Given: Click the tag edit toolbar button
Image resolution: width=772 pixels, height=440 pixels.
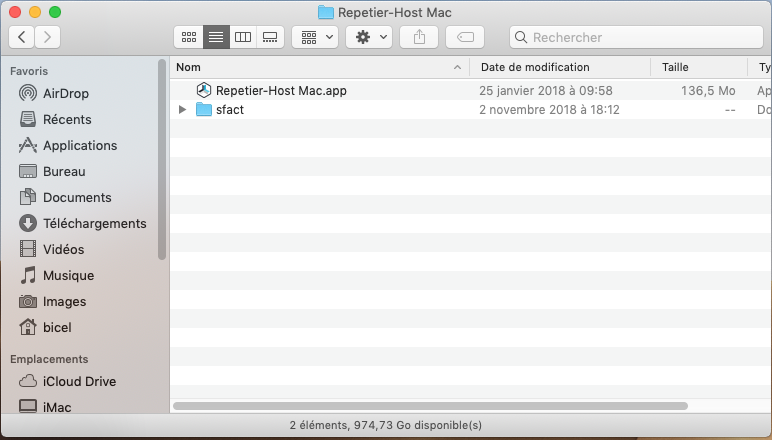Looking at the screenshot, I should [465, 37].
